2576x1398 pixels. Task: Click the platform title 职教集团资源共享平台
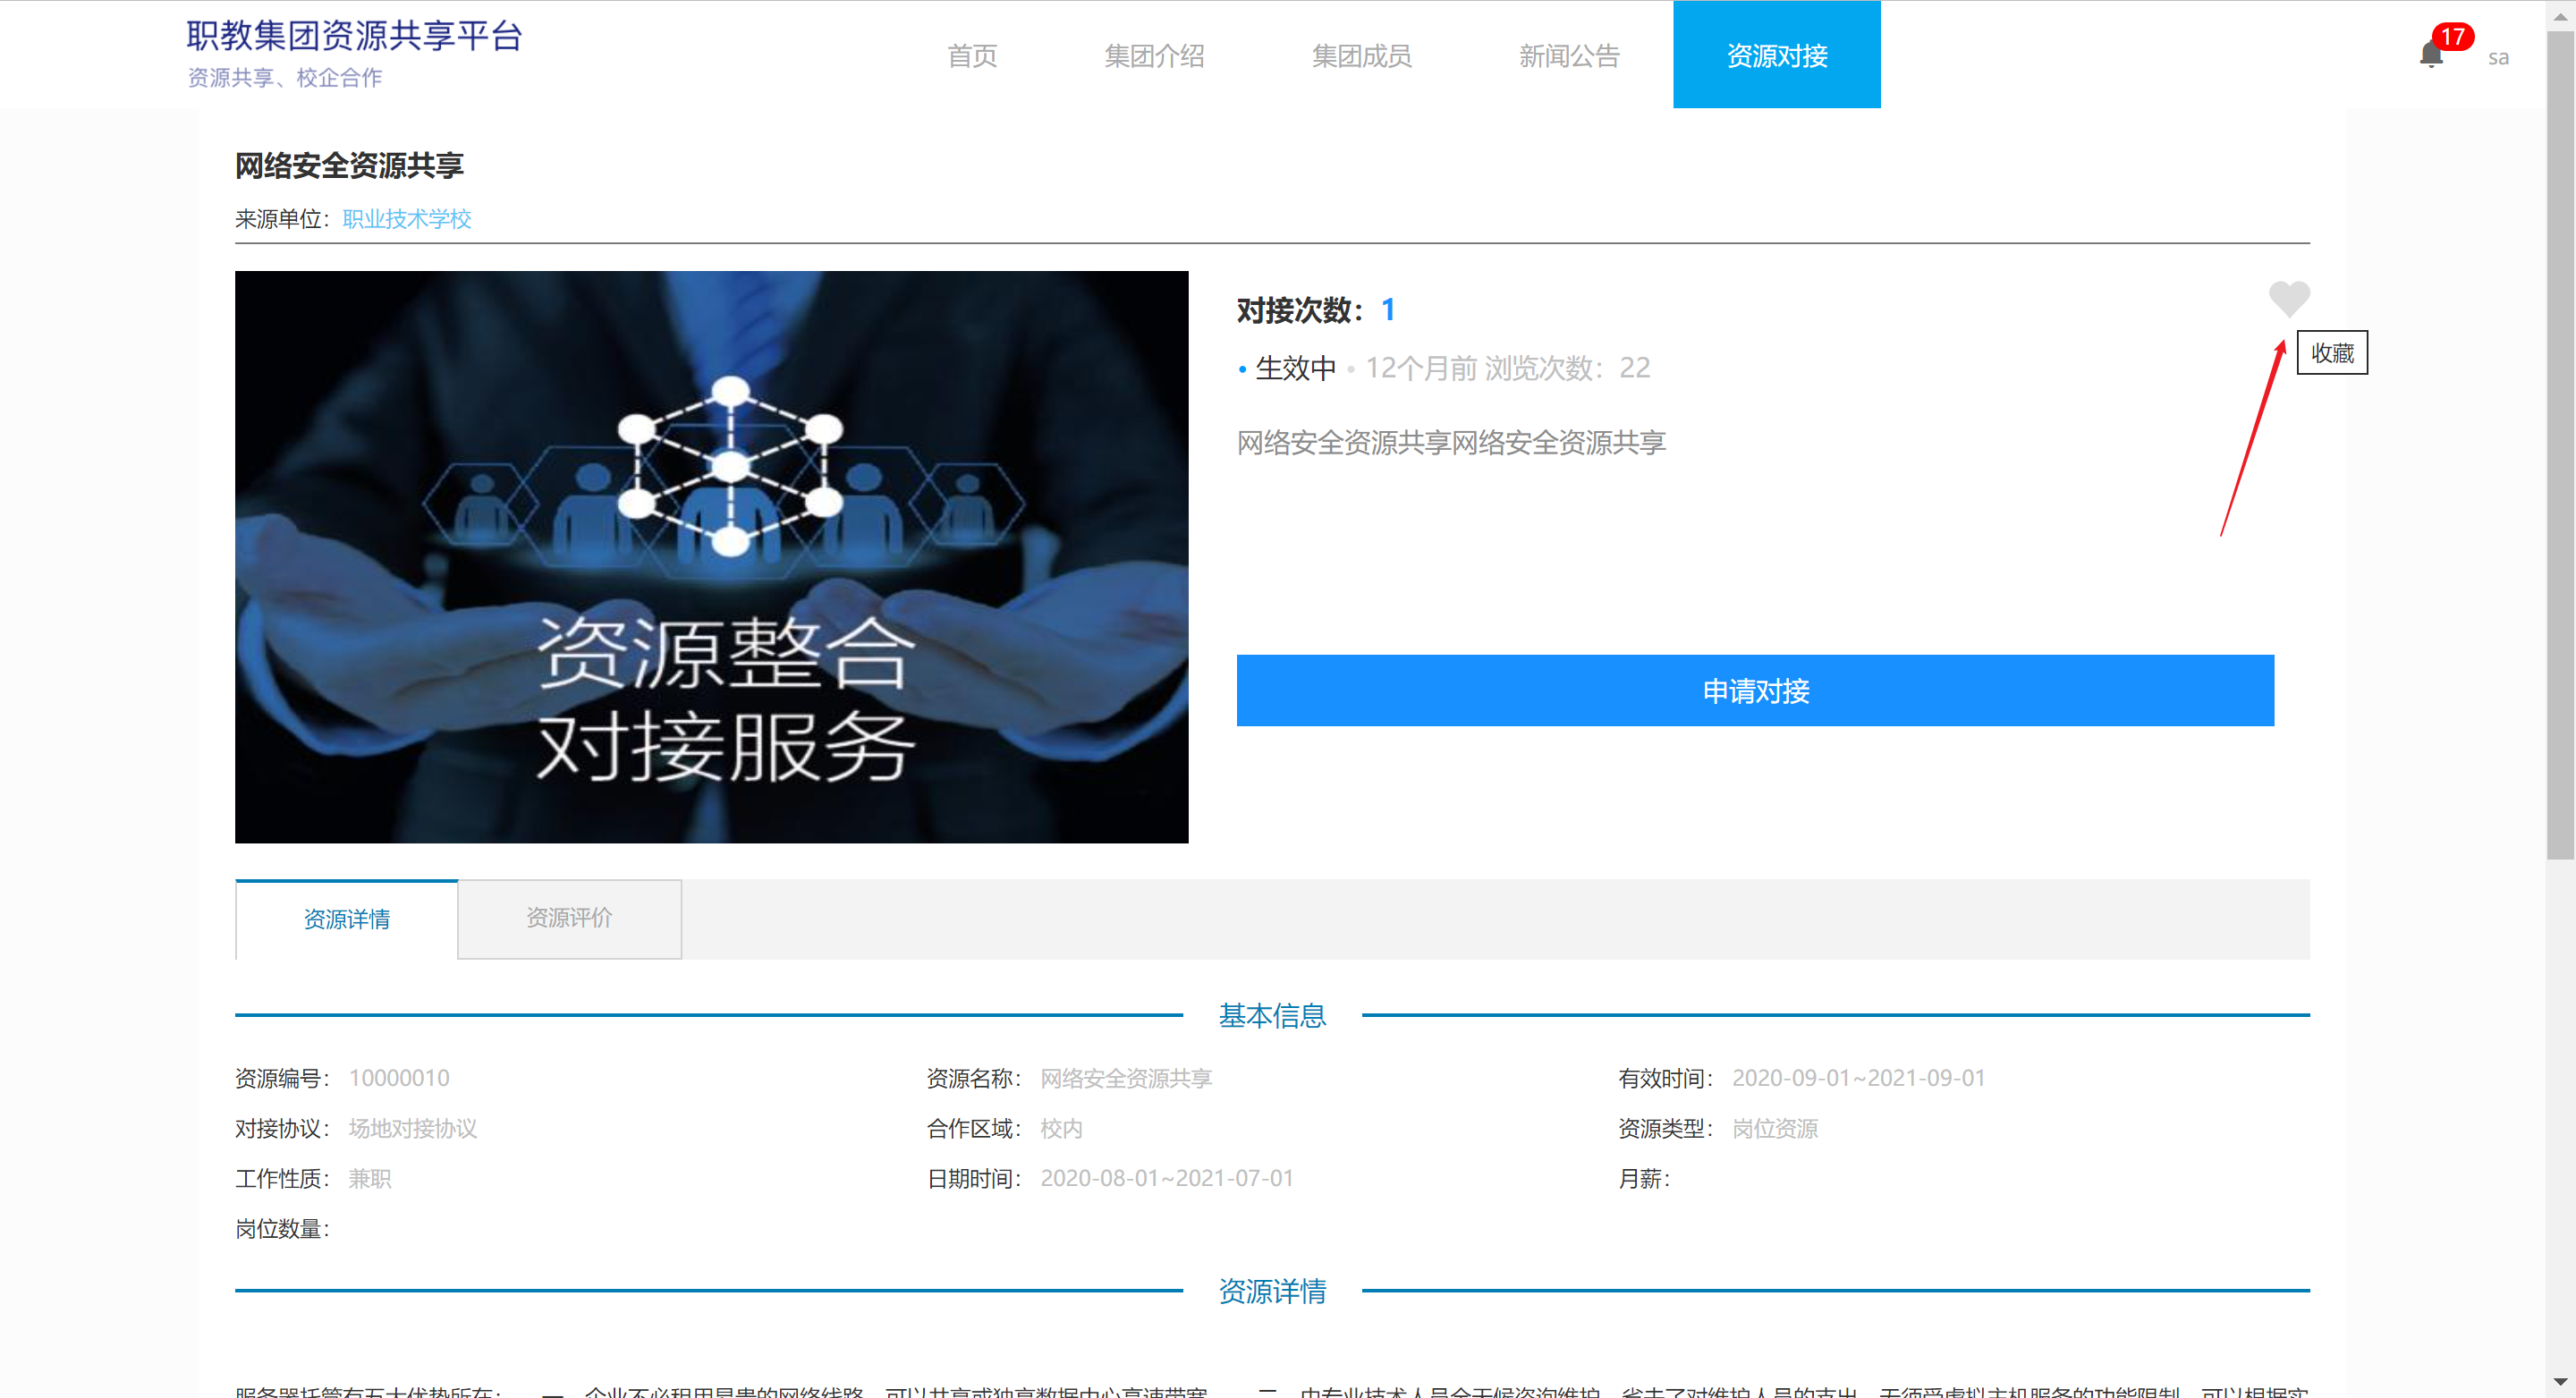tap(354, 36)
